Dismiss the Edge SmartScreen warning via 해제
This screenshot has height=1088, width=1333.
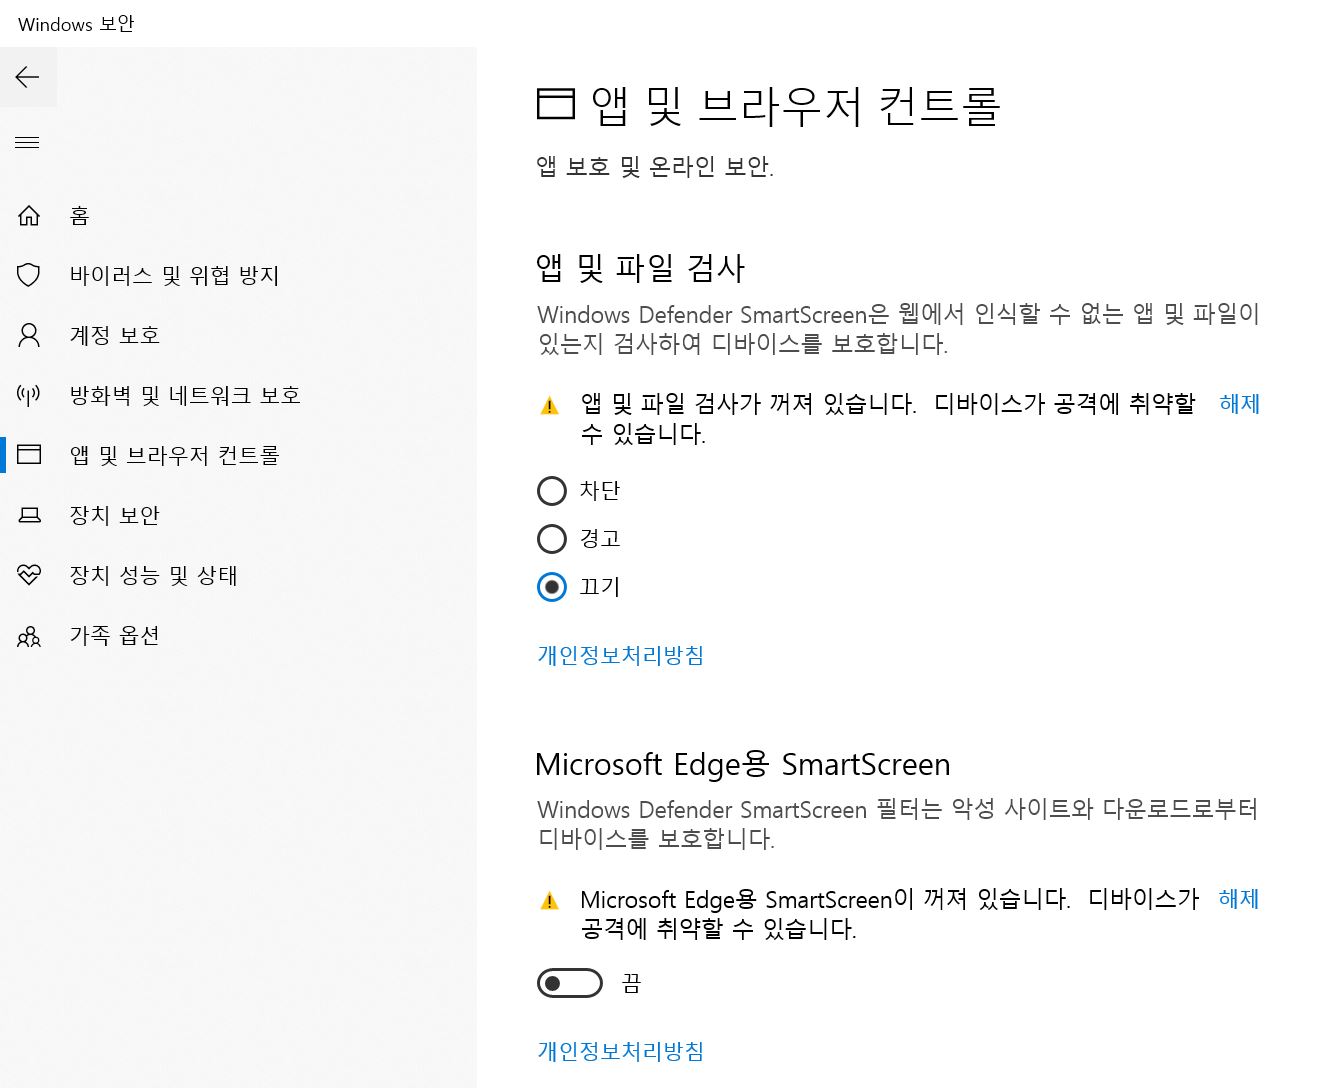point(1239,898)
